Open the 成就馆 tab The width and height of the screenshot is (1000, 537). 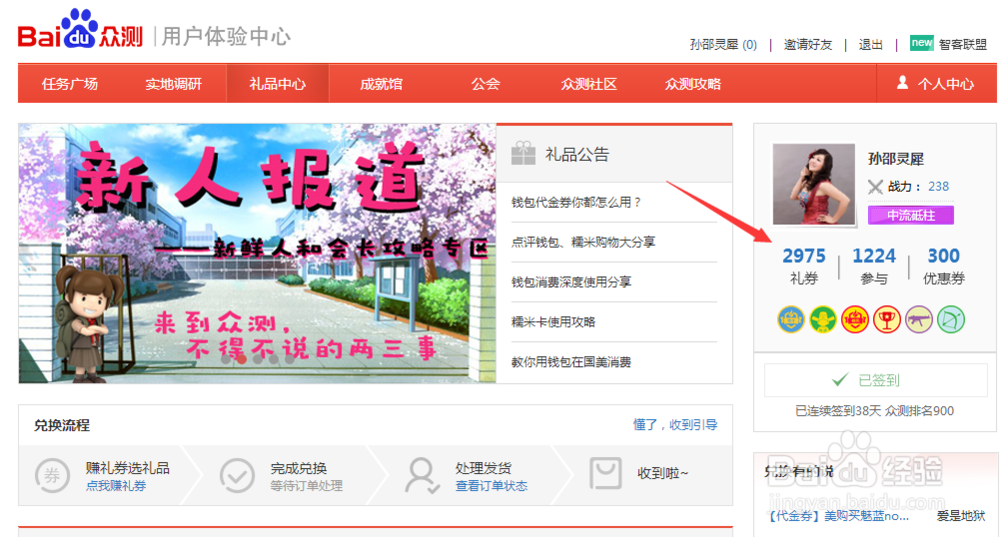(381, 84)
